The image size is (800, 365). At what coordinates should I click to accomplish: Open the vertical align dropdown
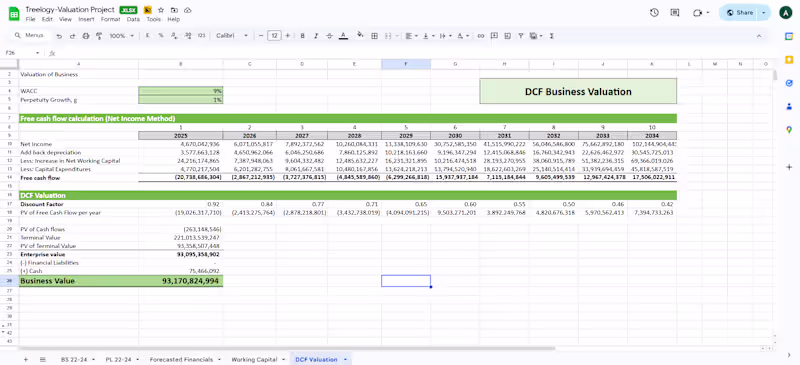428,36
